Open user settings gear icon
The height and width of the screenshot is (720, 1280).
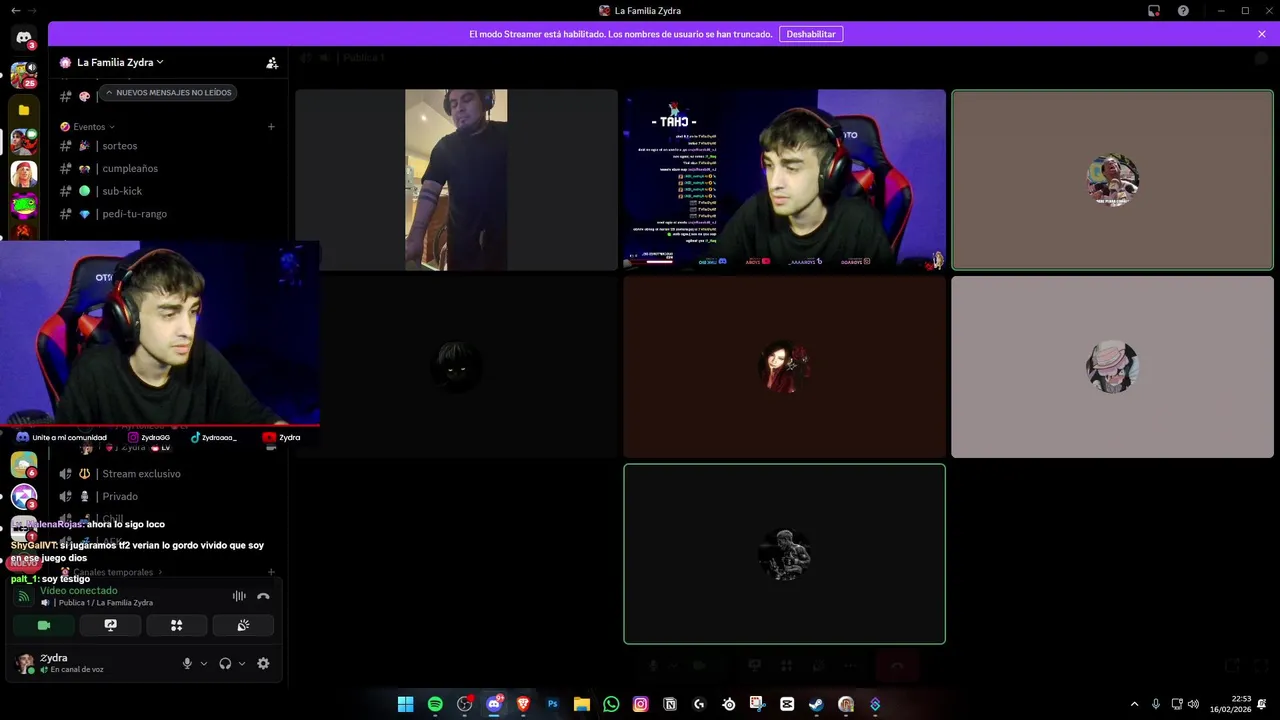pos(263,663)
